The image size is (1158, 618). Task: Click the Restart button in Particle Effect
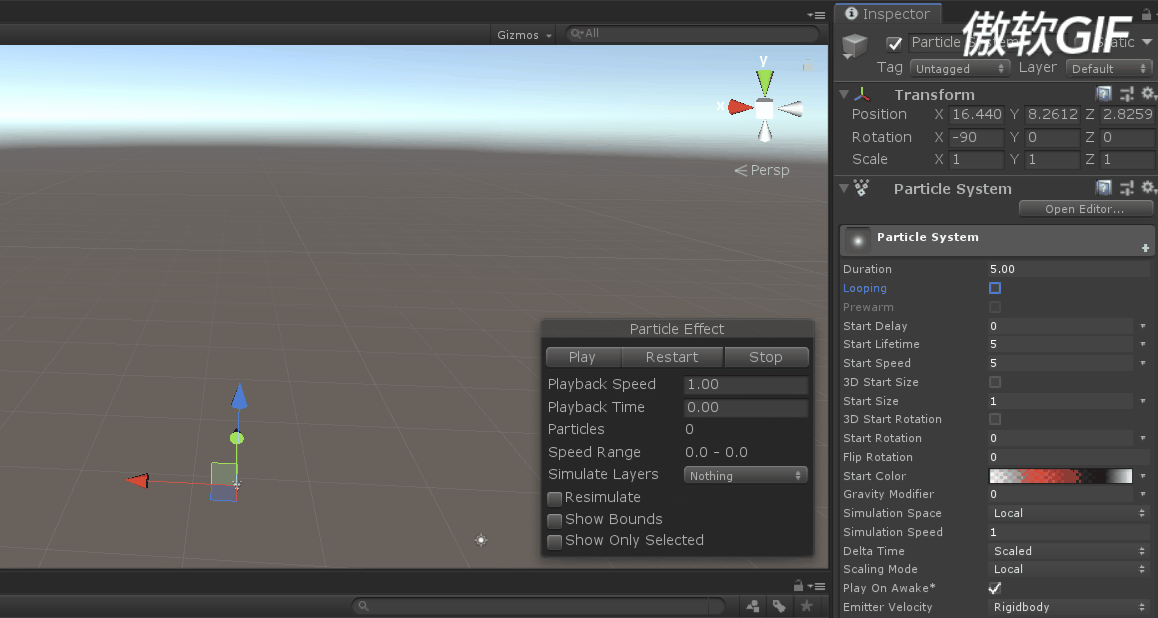pyautogui.click(x=672, y=357)
